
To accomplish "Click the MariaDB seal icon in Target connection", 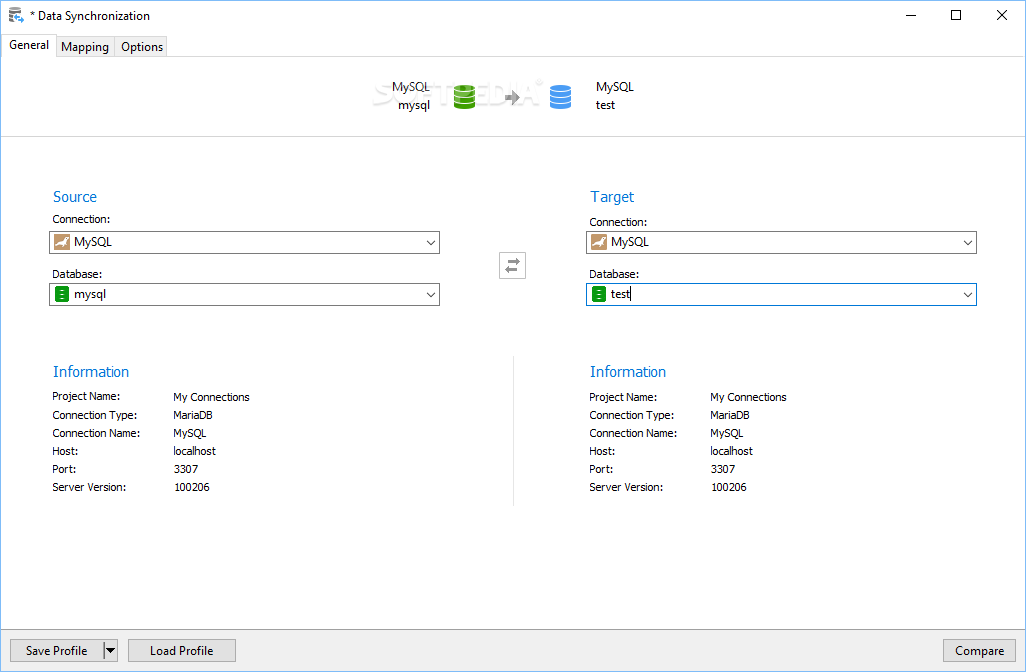I will [x=599, y=242].
